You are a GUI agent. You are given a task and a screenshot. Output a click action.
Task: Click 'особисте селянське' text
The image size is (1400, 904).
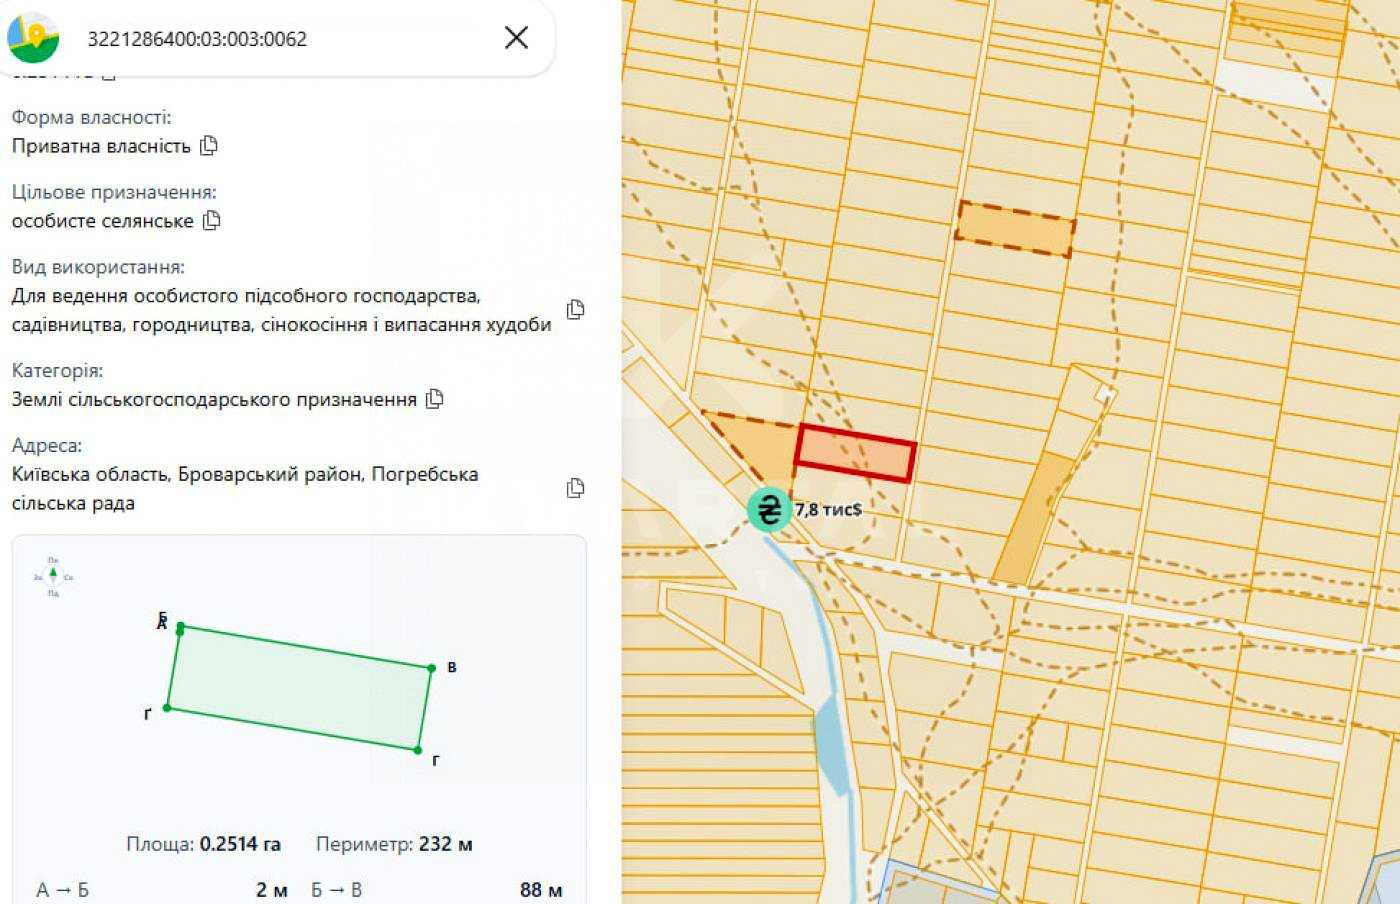(102, 221)
